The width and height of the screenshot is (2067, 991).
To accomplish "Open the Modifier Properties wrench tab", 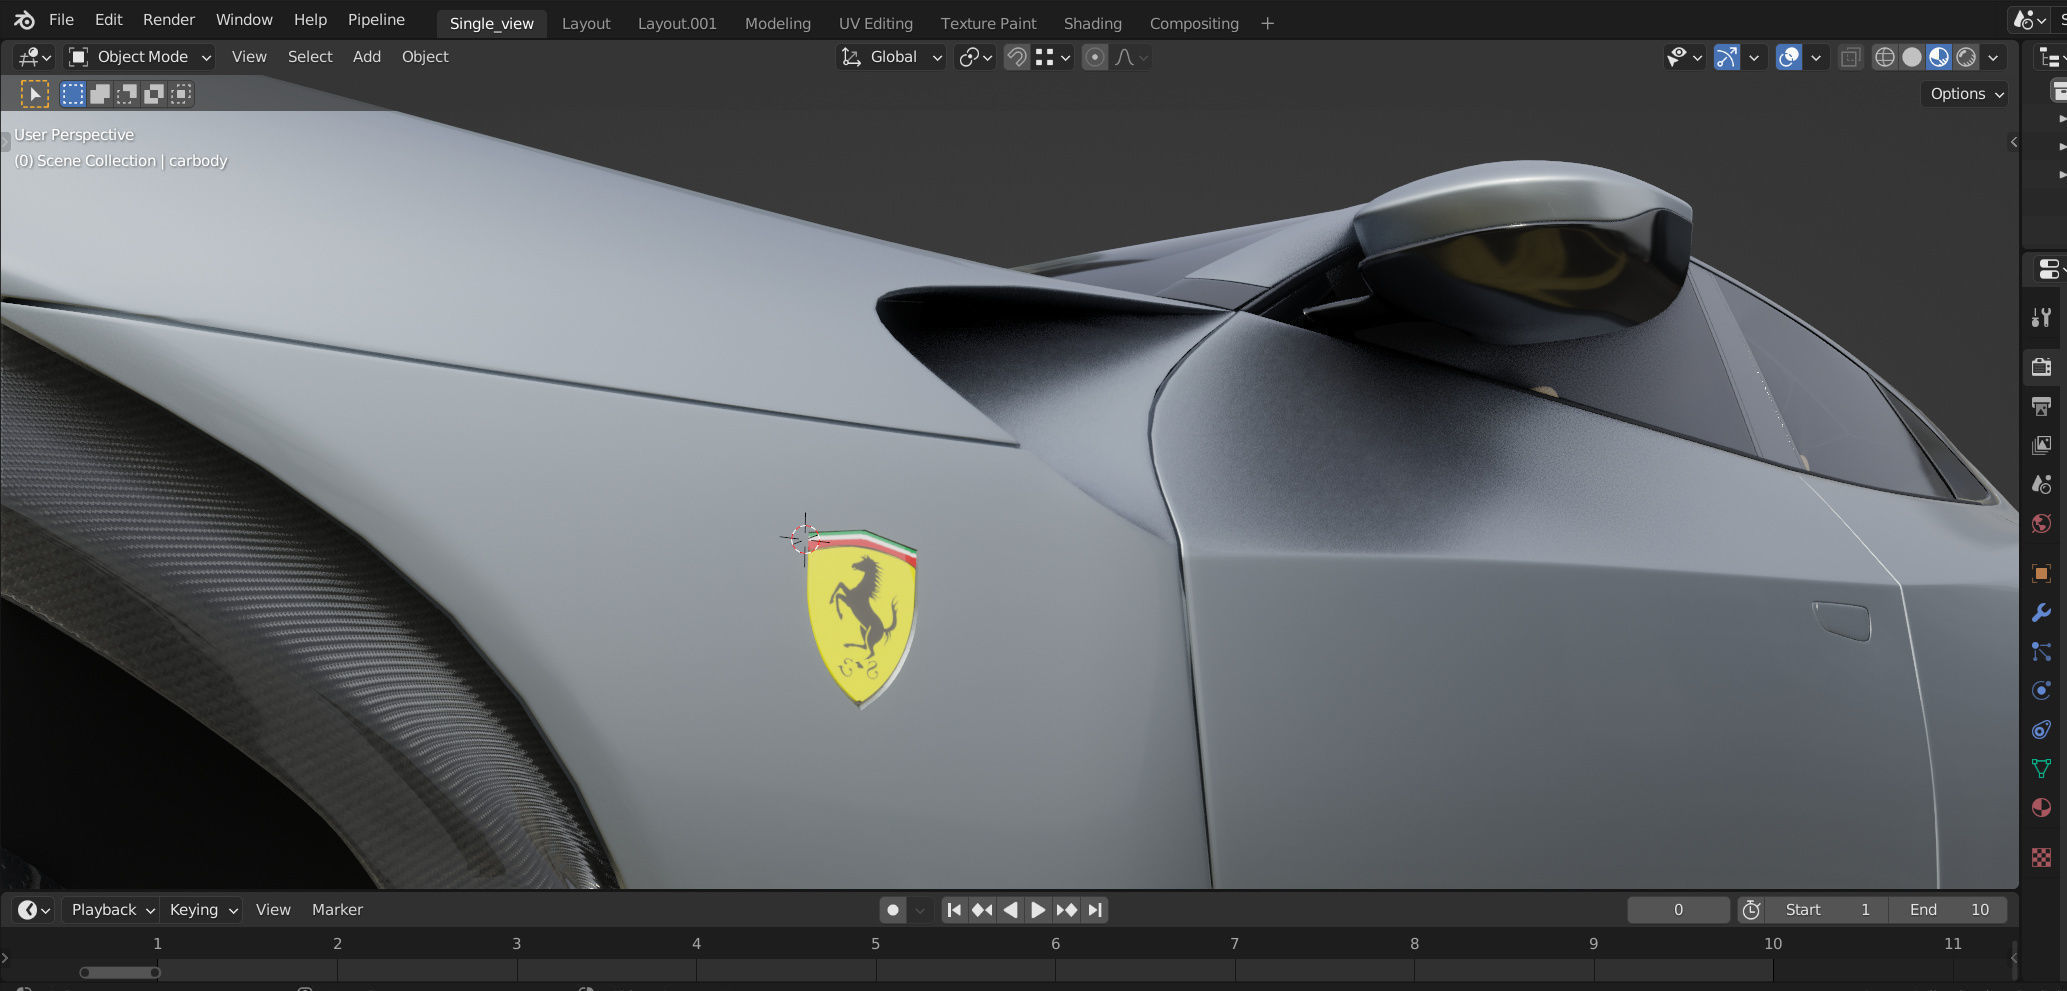I will coord(2042,612).
